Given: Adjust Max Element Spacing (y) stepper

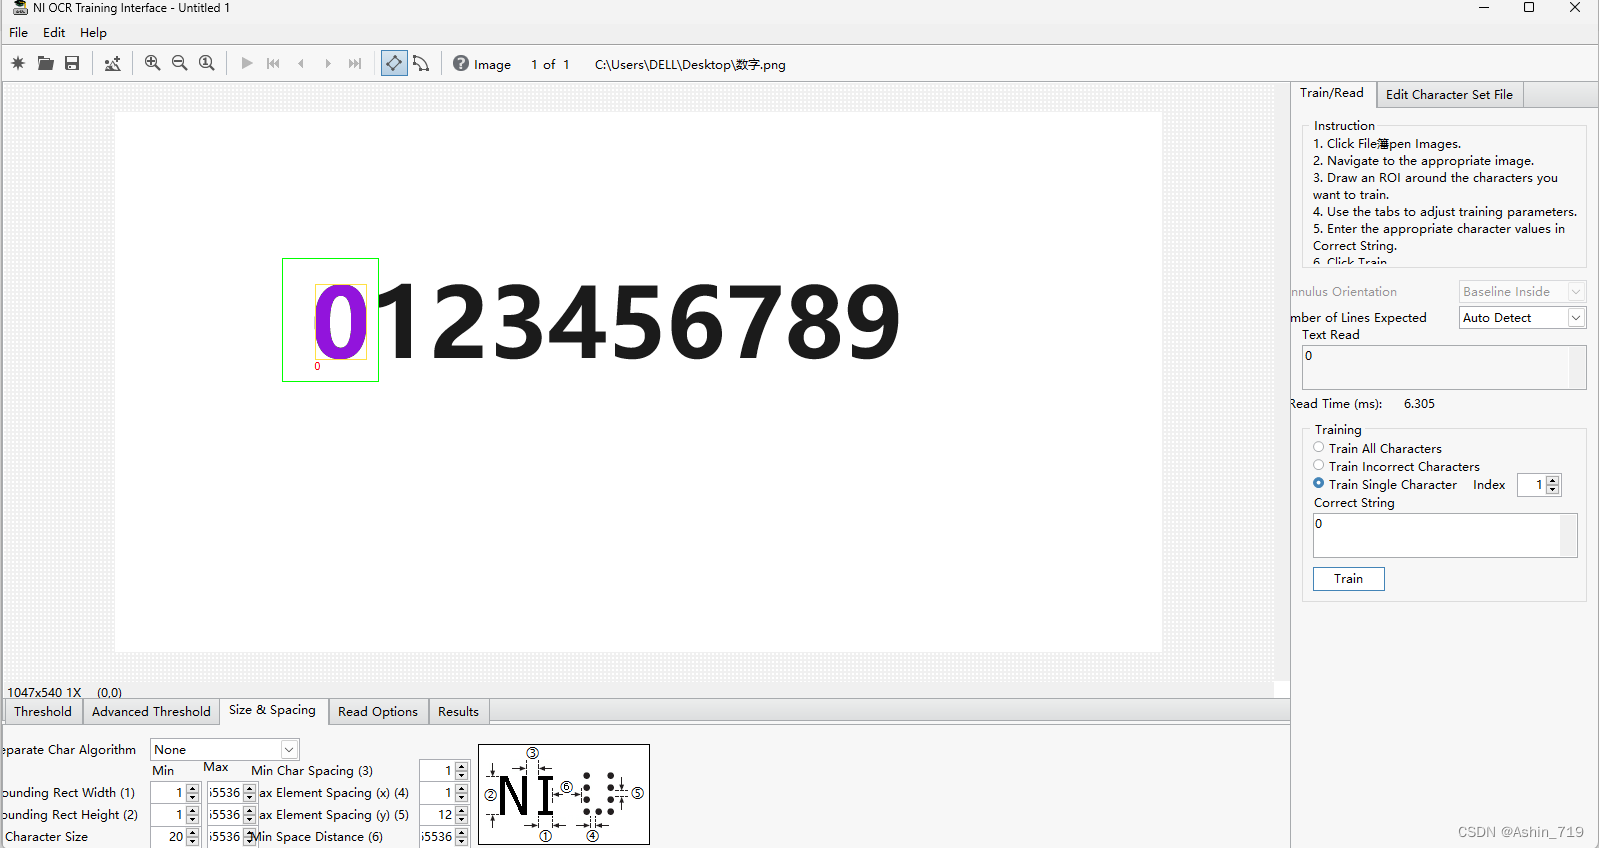Looking at the screenshot, I should tap(462, 815).
